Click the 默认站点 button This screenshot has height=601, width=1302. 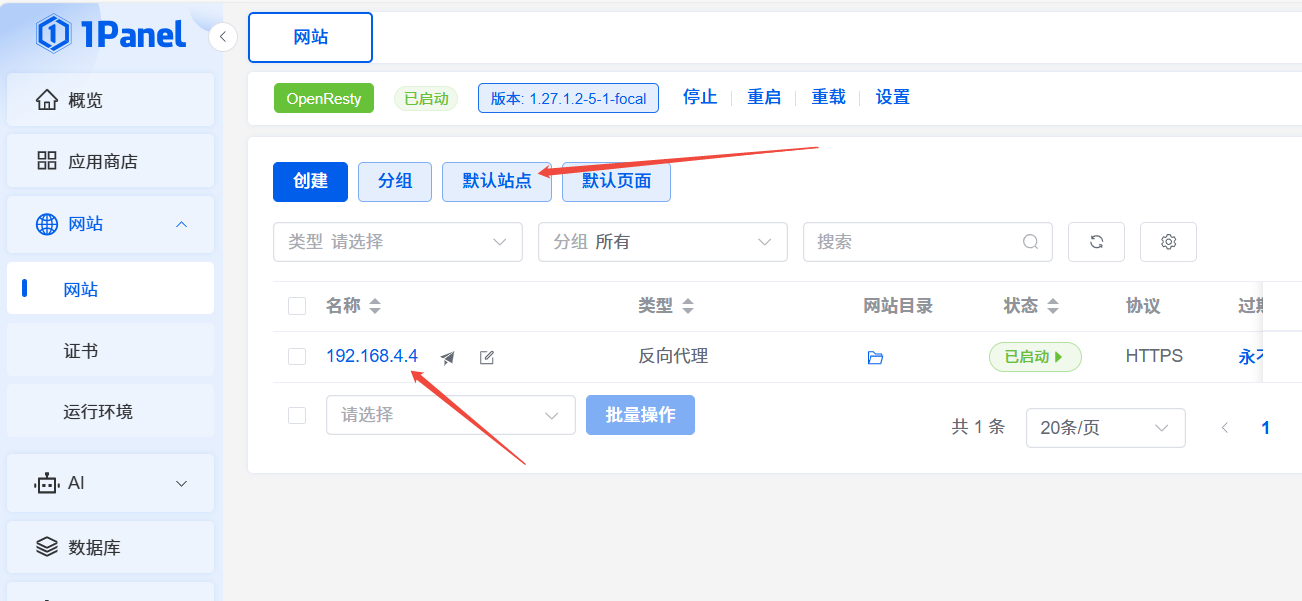coord(496,181)
